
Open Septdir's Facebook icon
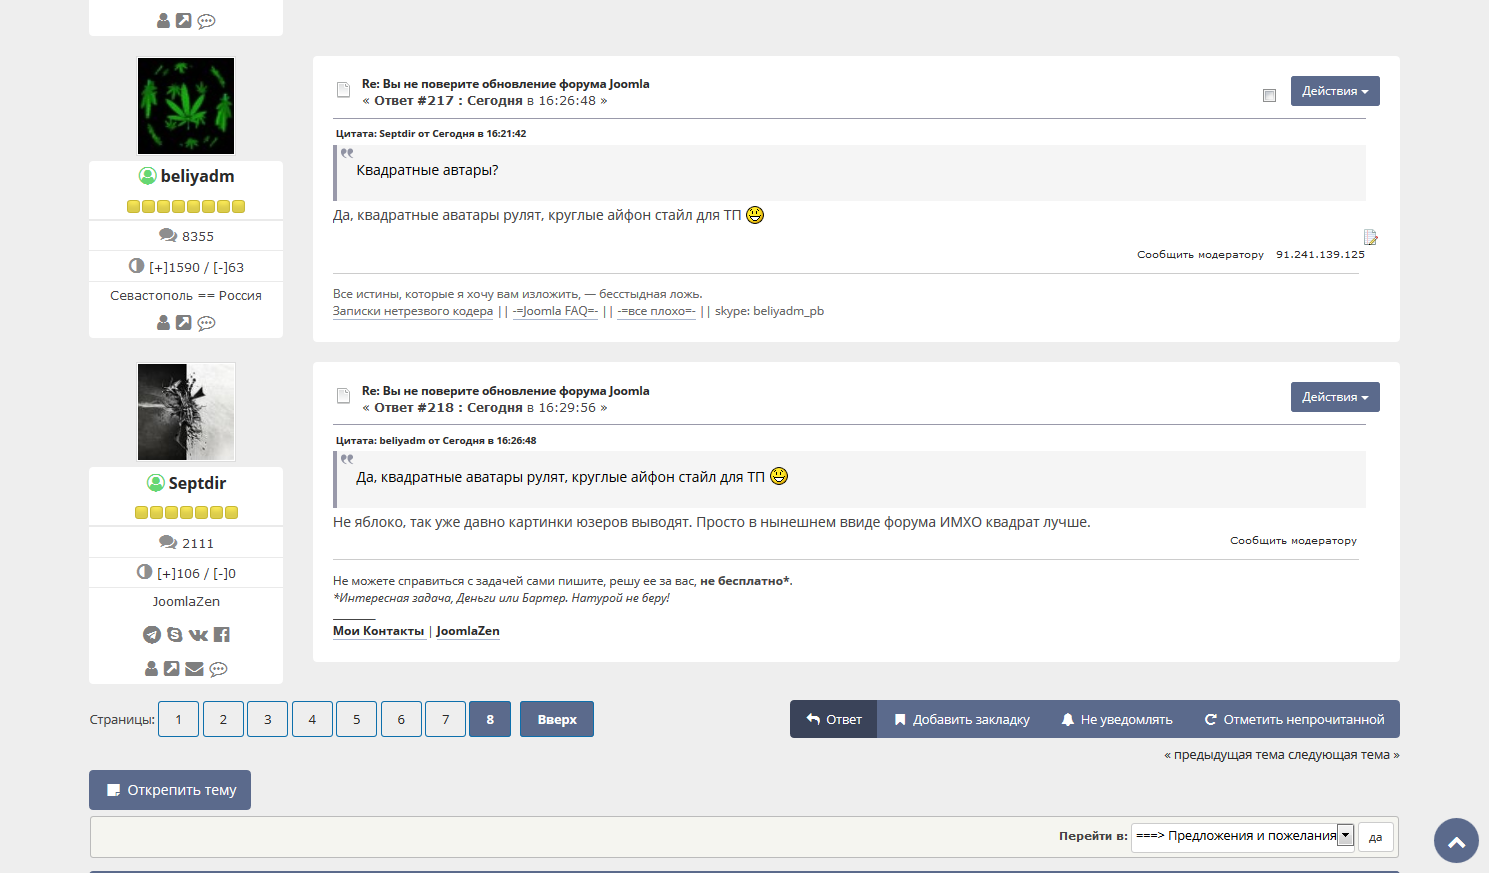222,635
